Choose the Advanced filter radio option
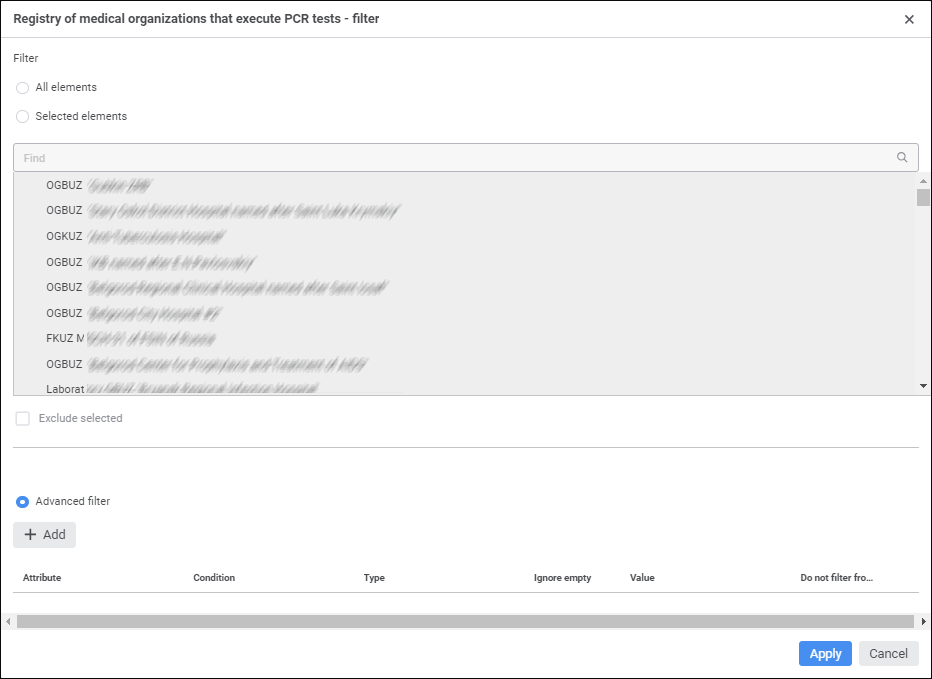The height and width of the screenshot is (679, 932). pyautogui.click(x=23, y=502)
